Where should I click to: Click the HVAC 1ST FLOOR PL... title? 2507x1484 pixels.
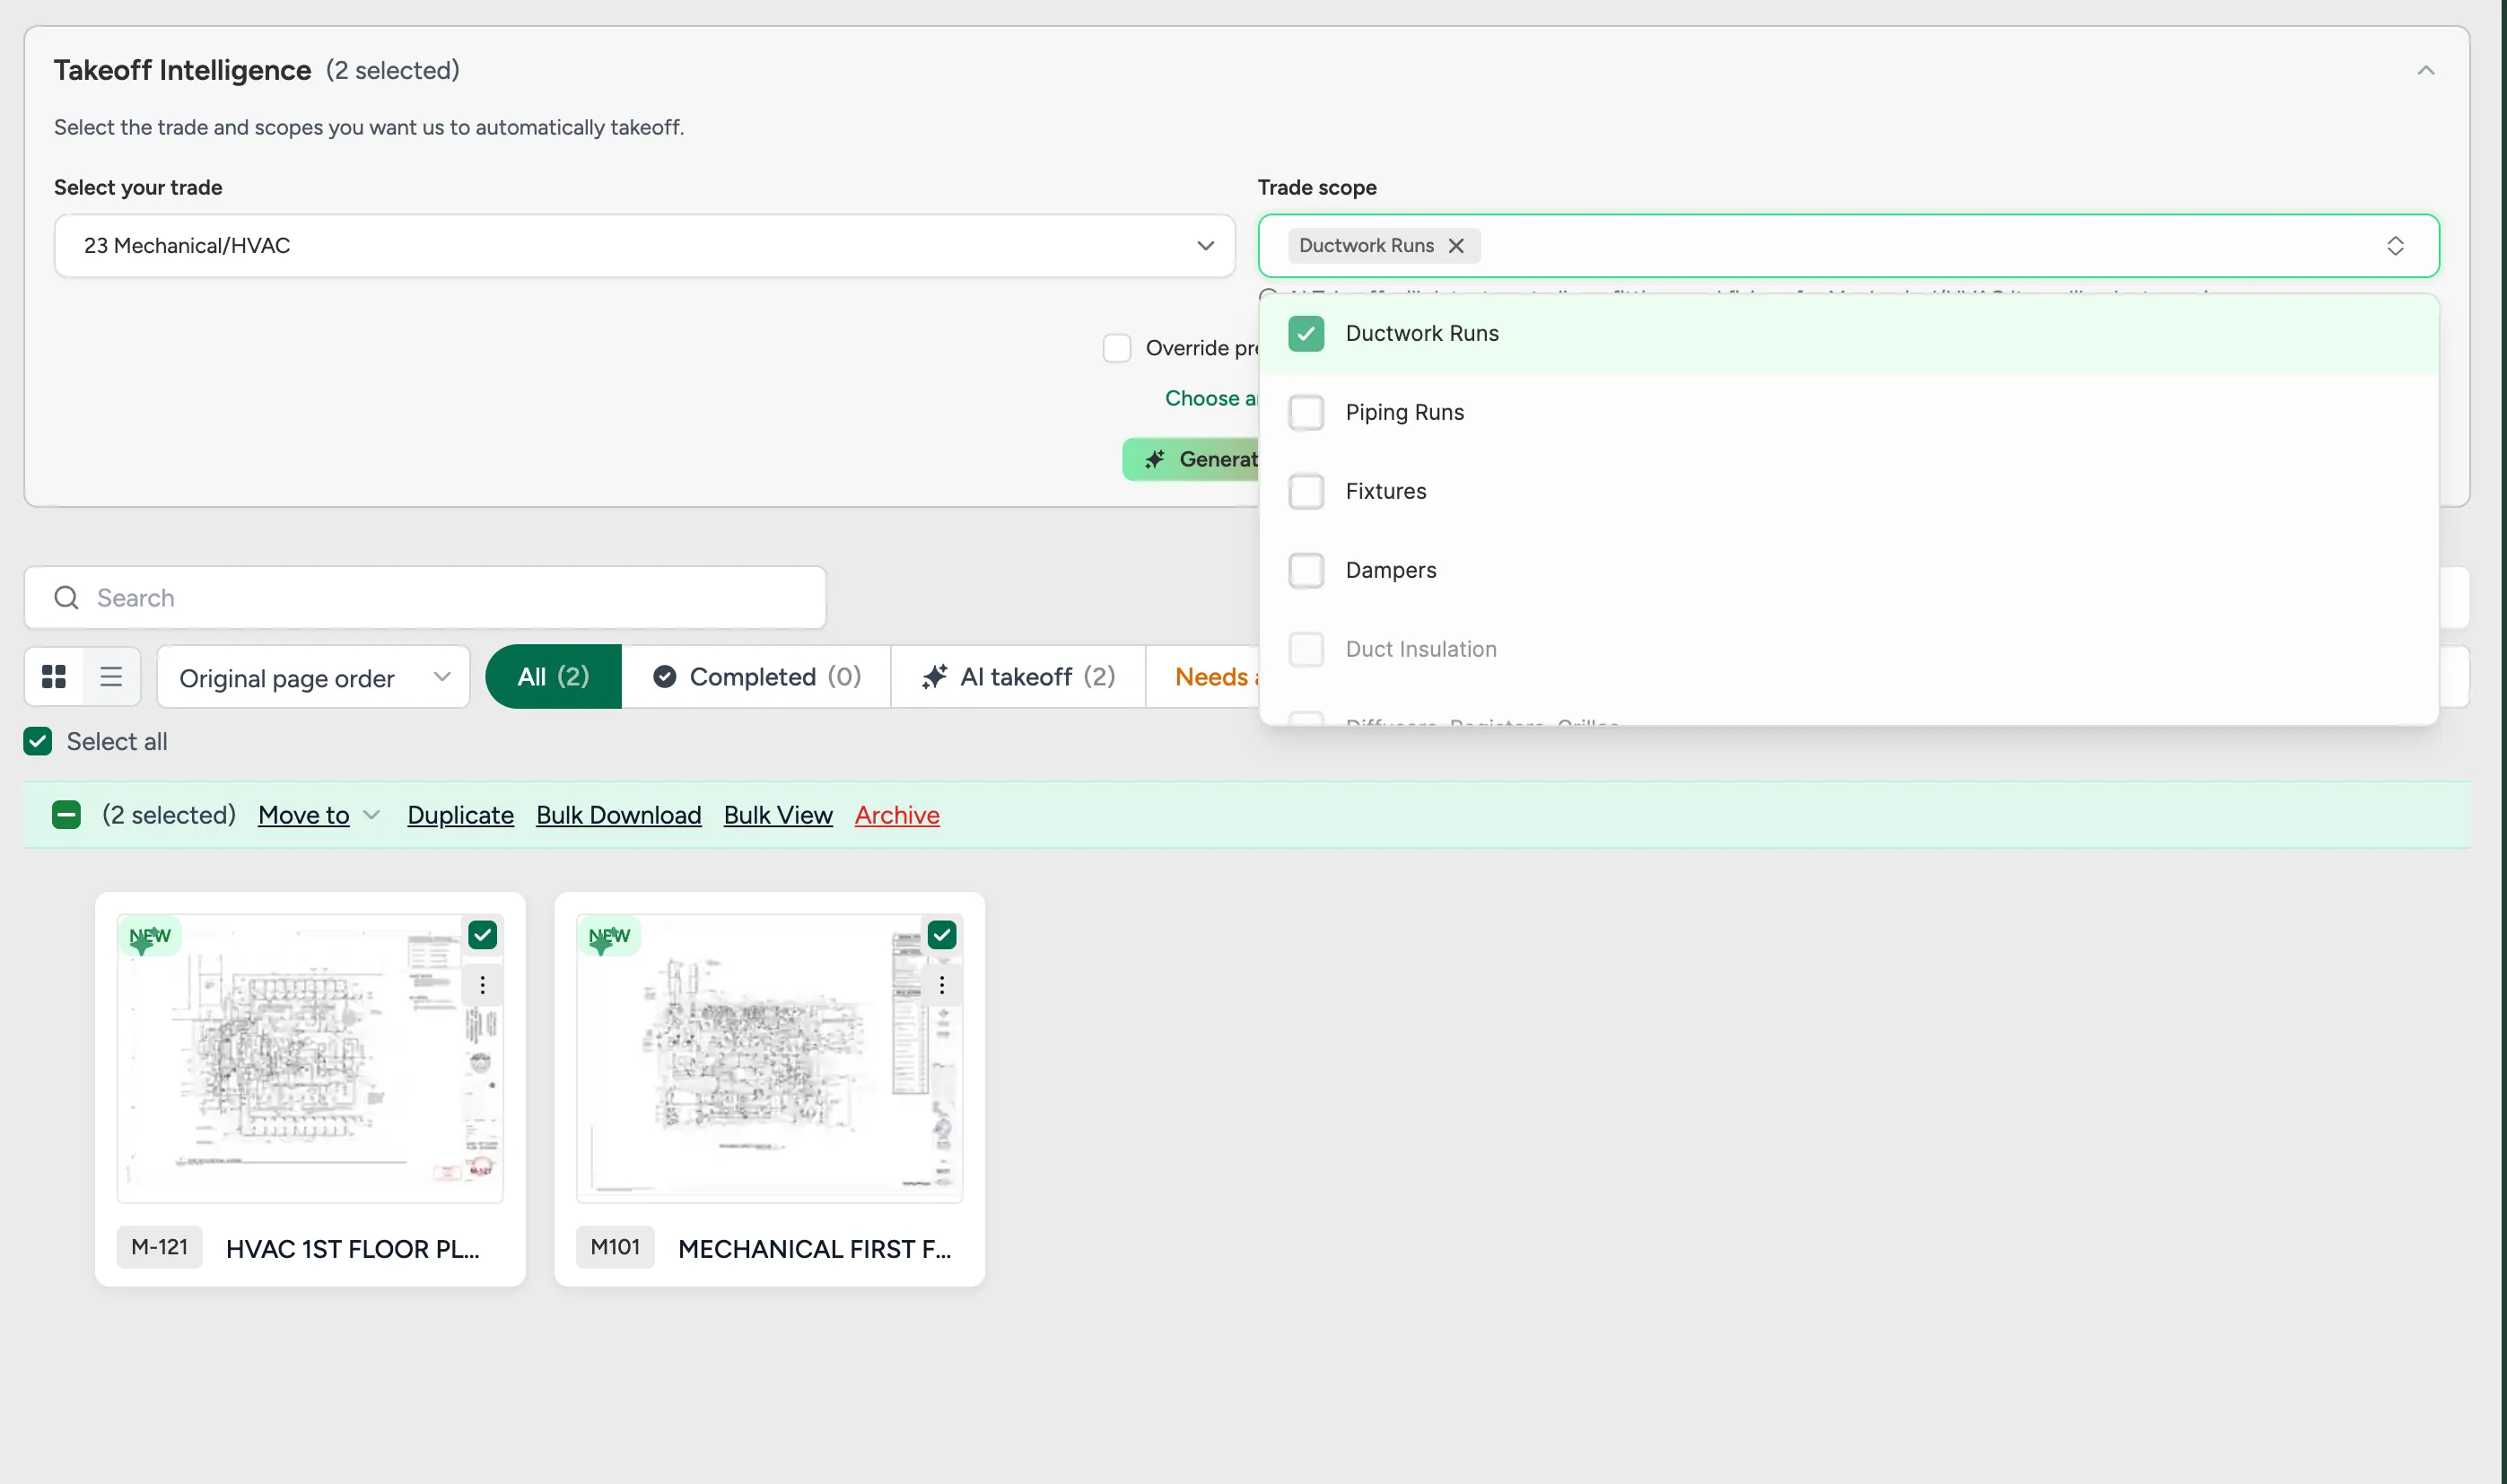tap(352, 1249)
